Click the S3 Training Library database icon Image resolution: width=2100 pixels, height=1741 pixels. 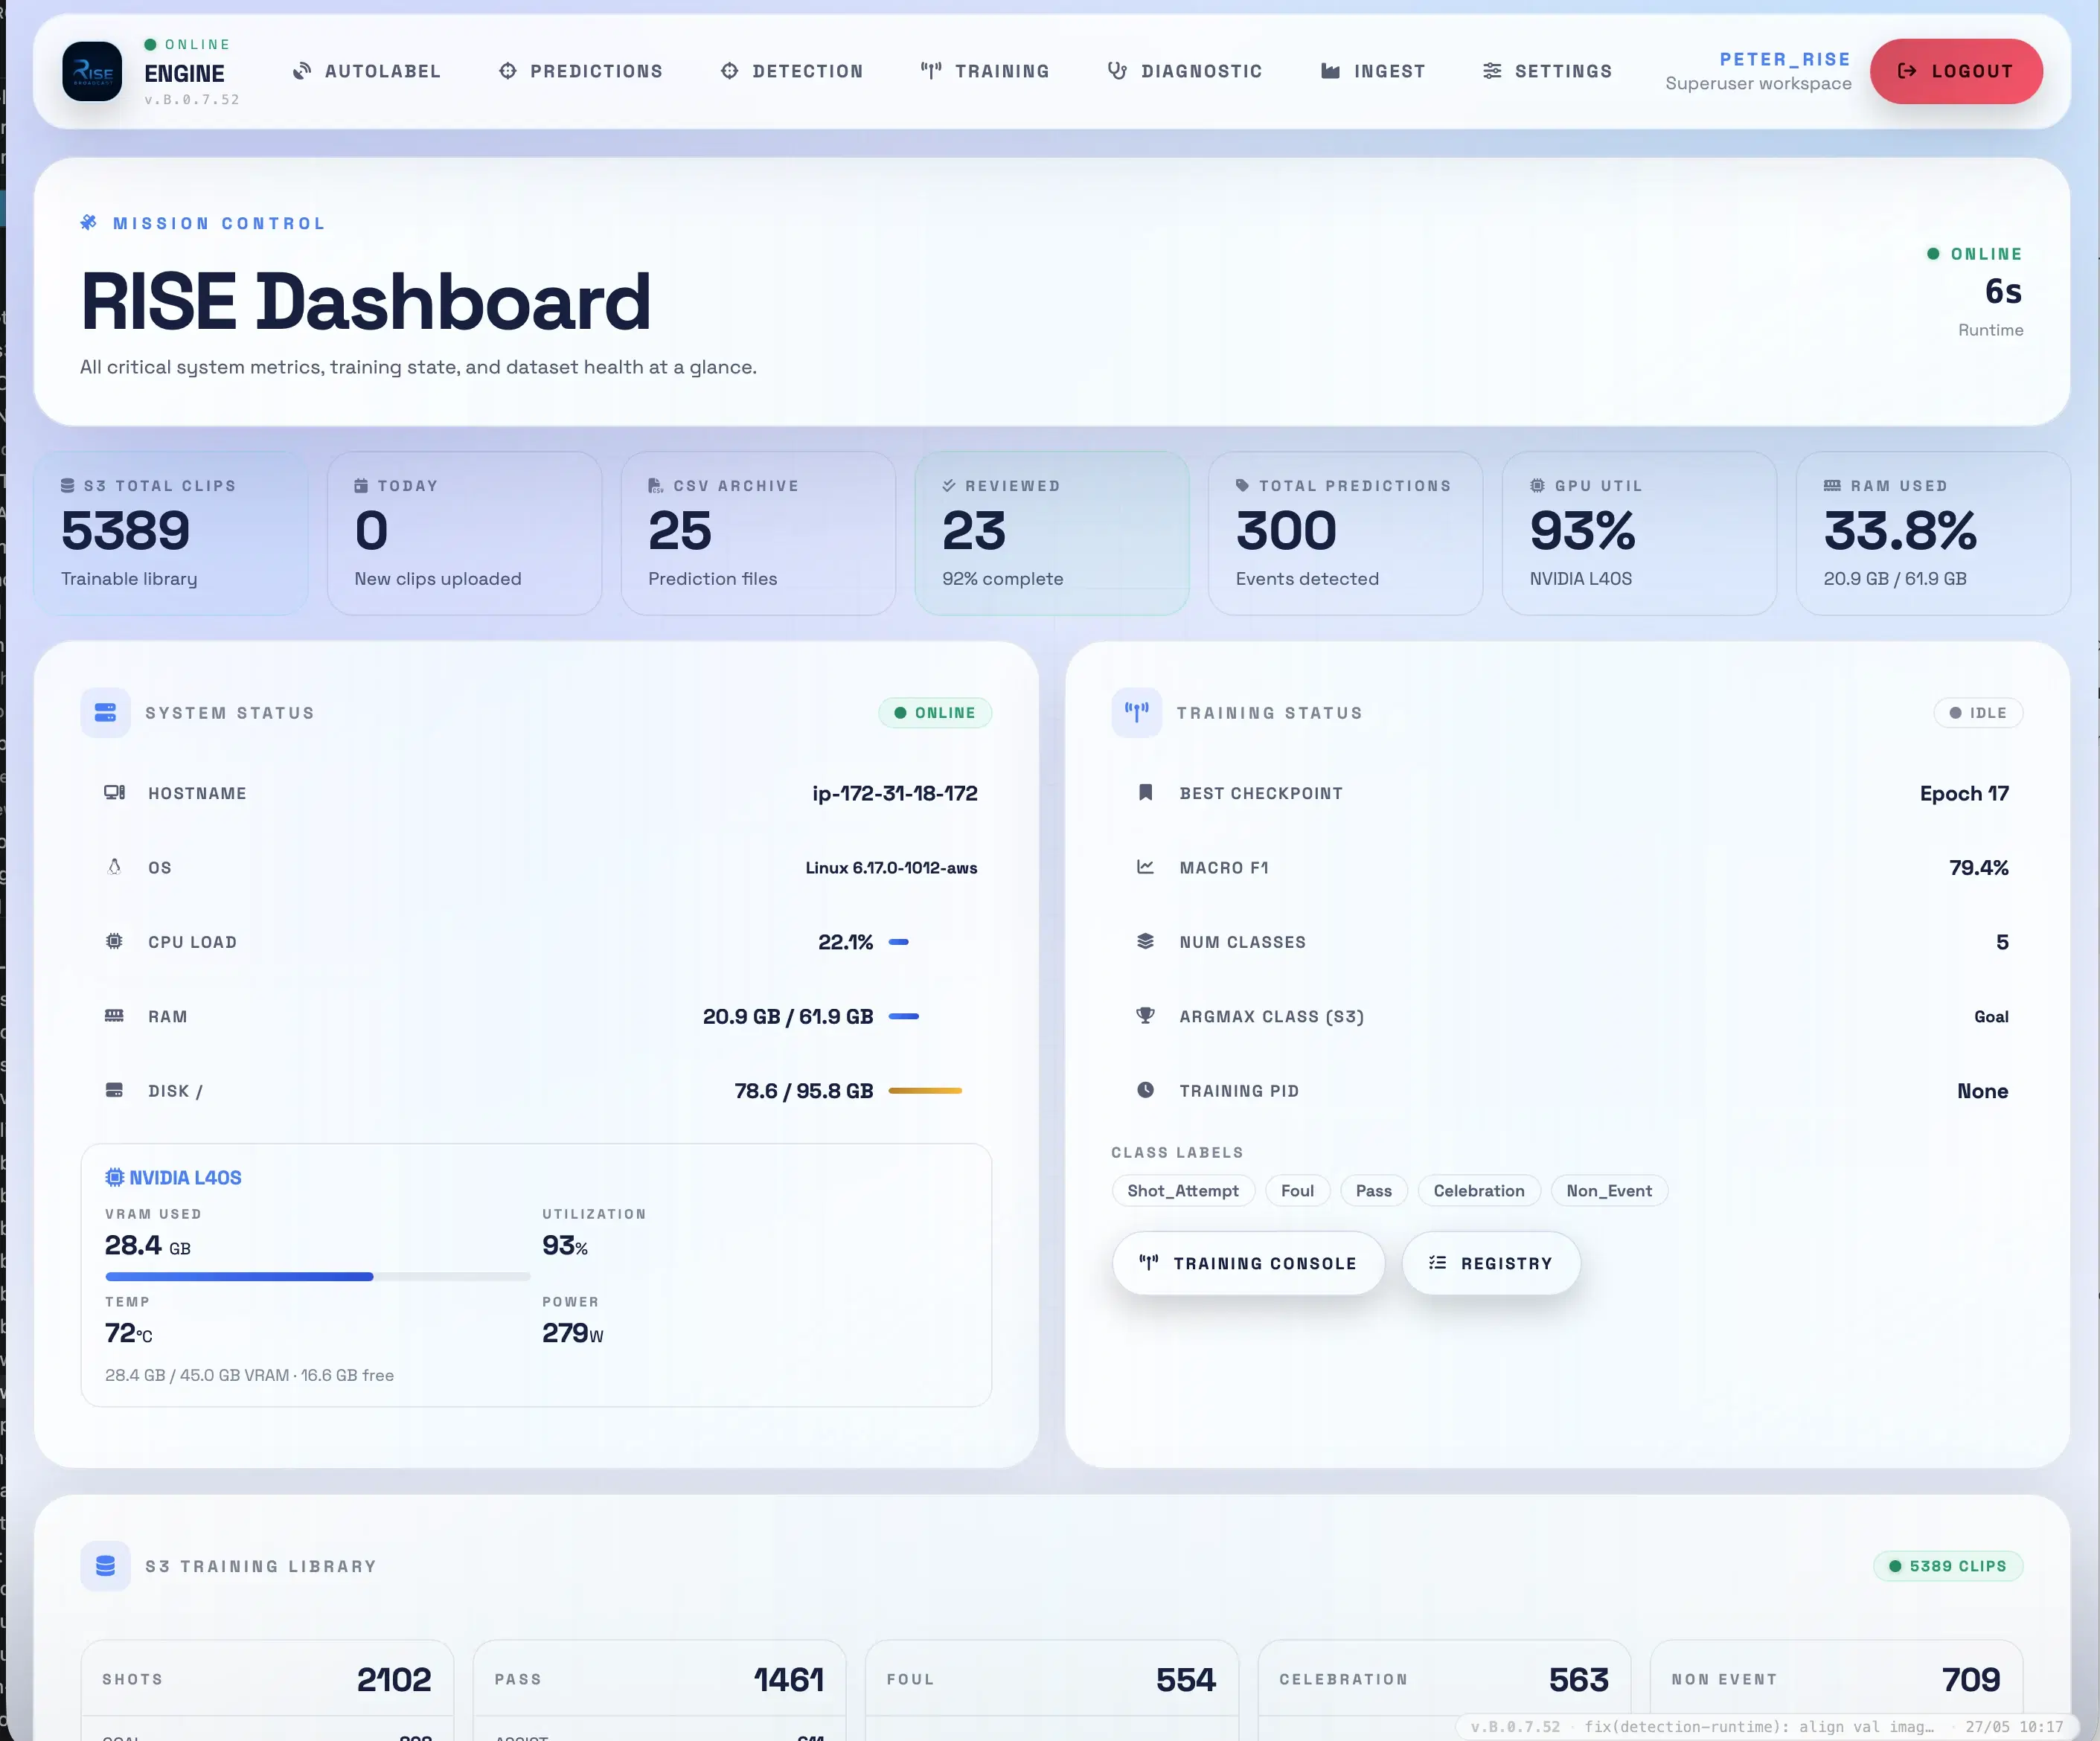[105, 1566]
